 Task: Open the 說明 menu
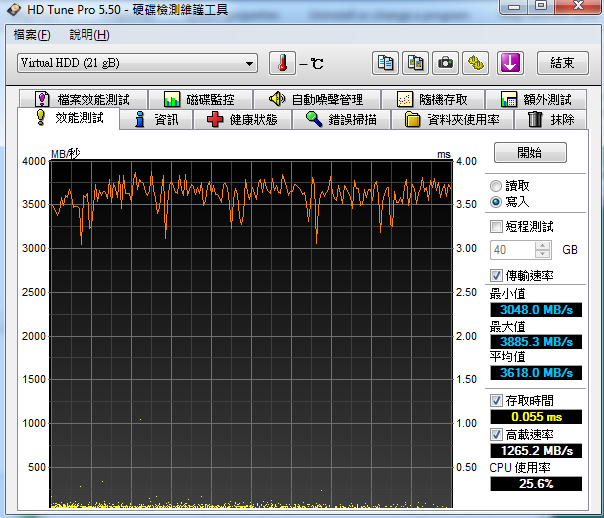[x=89, y=34]
